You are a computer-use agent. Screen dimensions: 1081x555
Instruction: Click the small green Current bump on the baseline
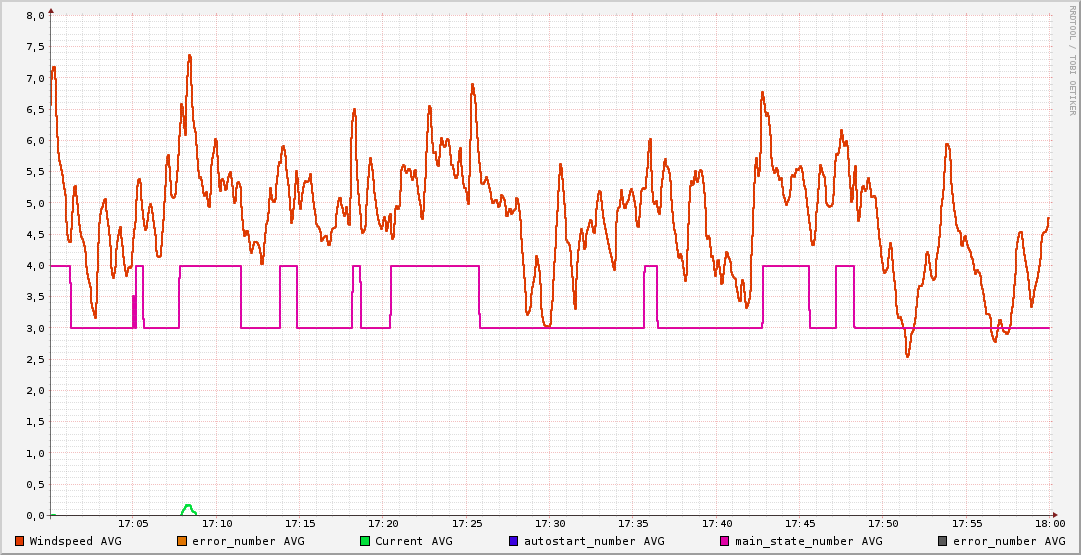coord(188,508)
